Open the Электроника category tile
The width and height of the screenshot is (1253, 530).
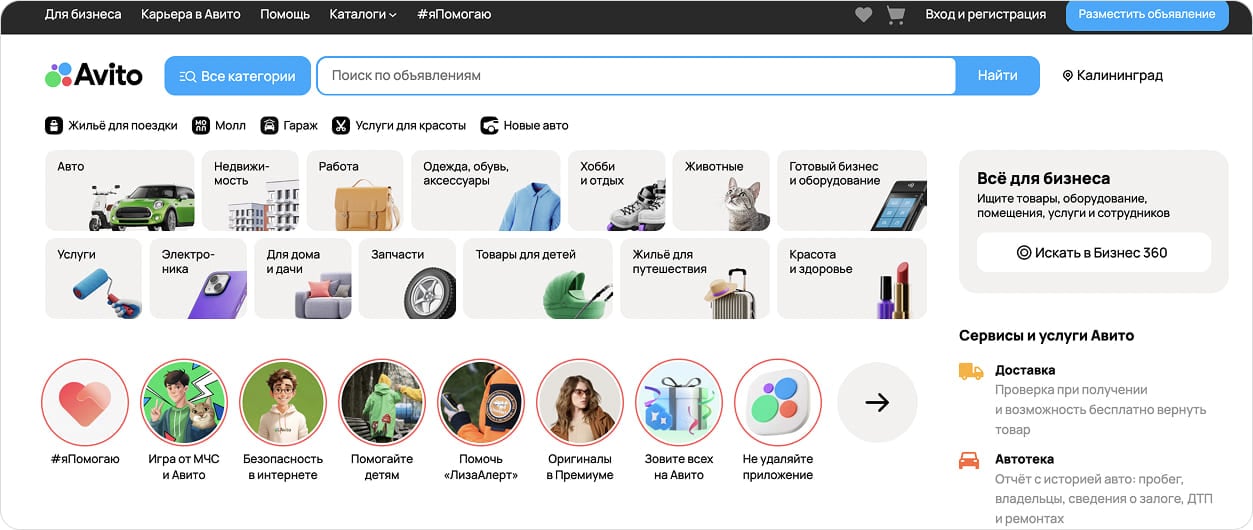pyautogui.click(x=198, y=279)
